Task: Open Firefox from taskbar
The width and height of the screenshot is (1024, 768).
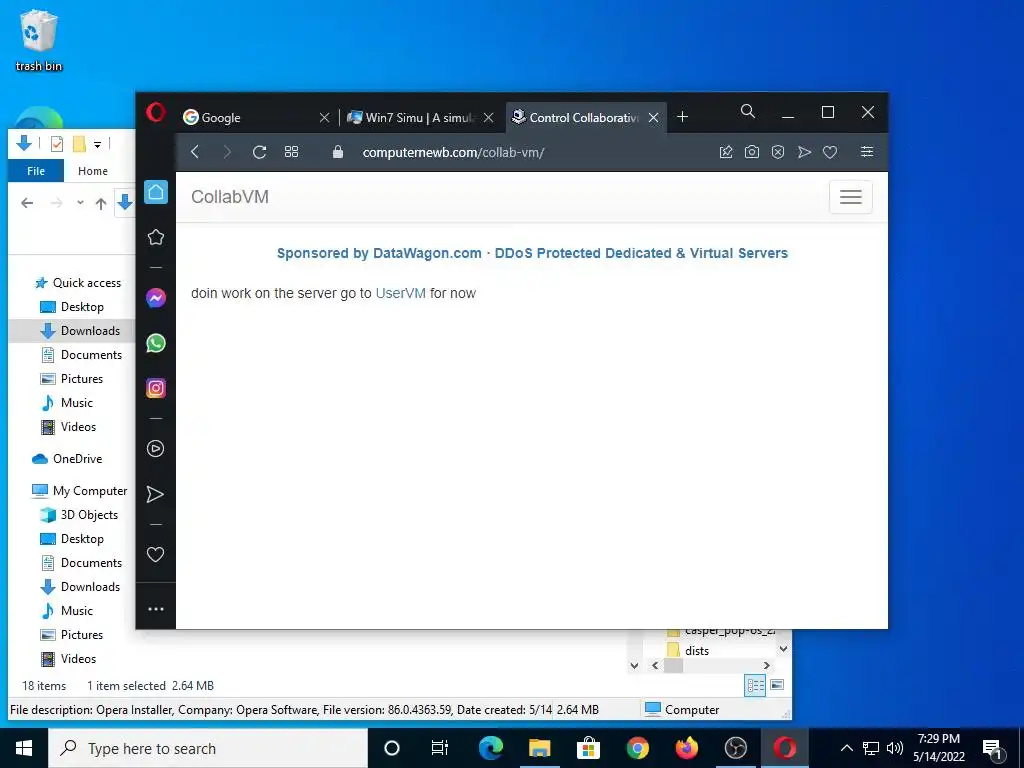Action: (x=686, y=748)
